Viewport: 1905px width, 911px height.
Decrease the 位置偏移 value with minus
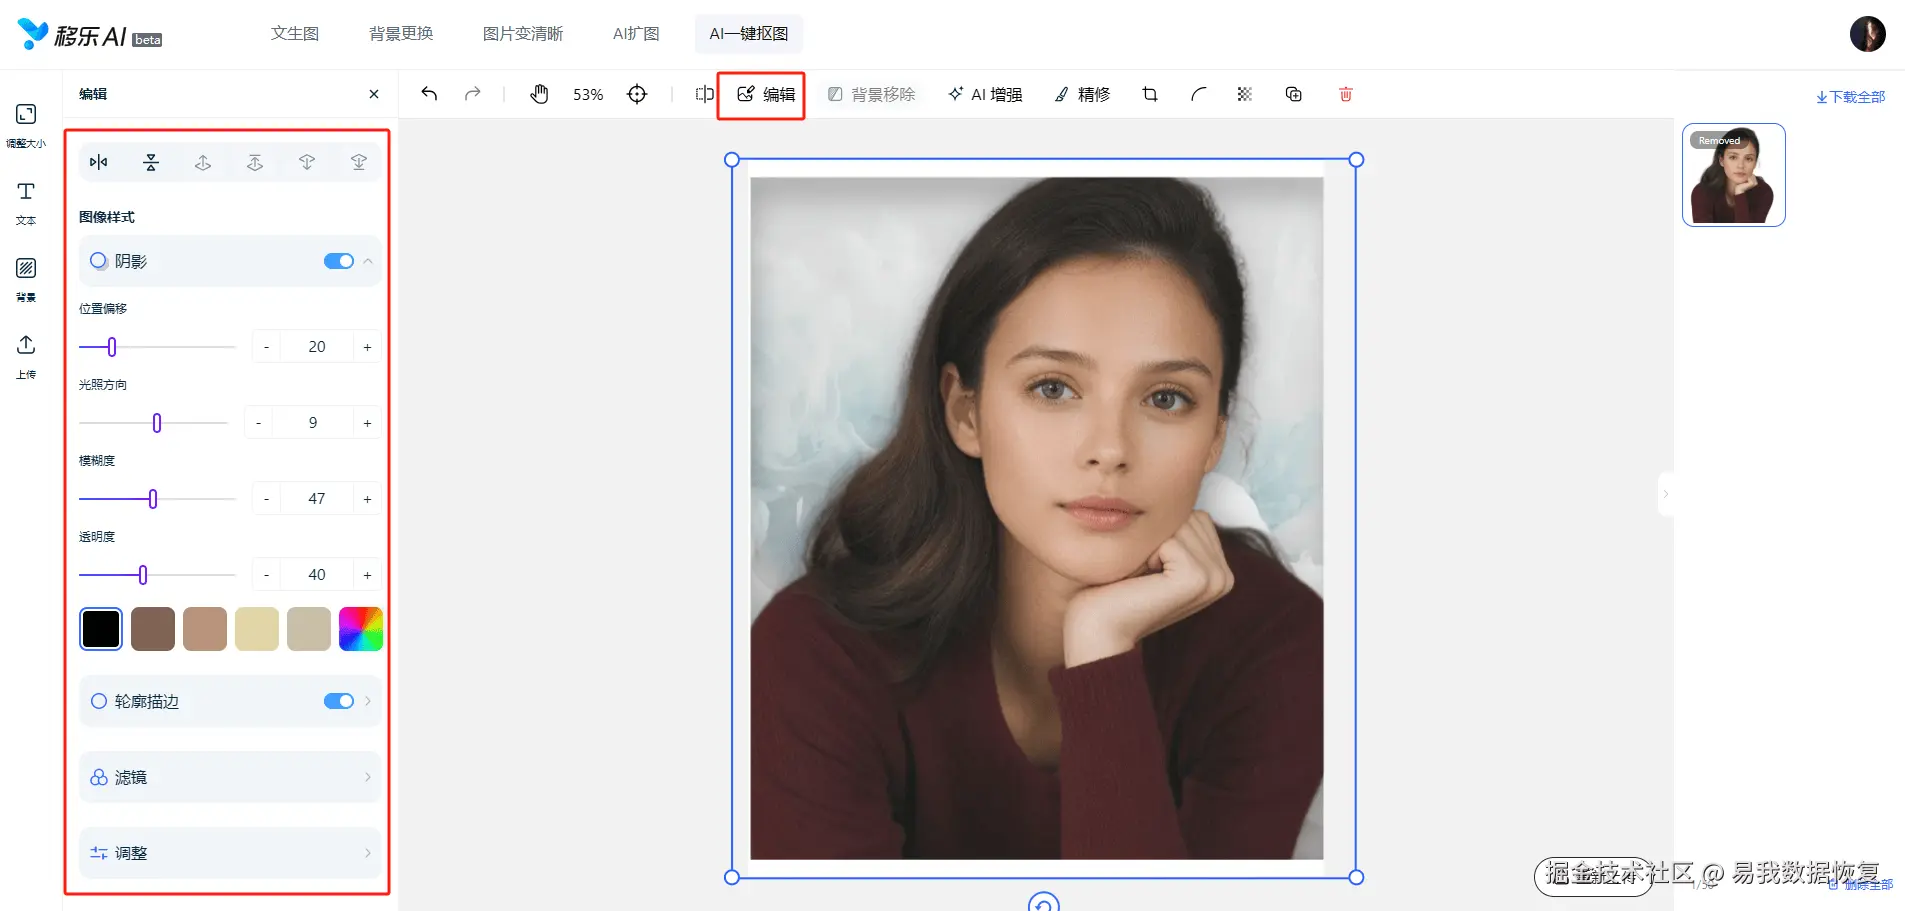click(266, 347)
